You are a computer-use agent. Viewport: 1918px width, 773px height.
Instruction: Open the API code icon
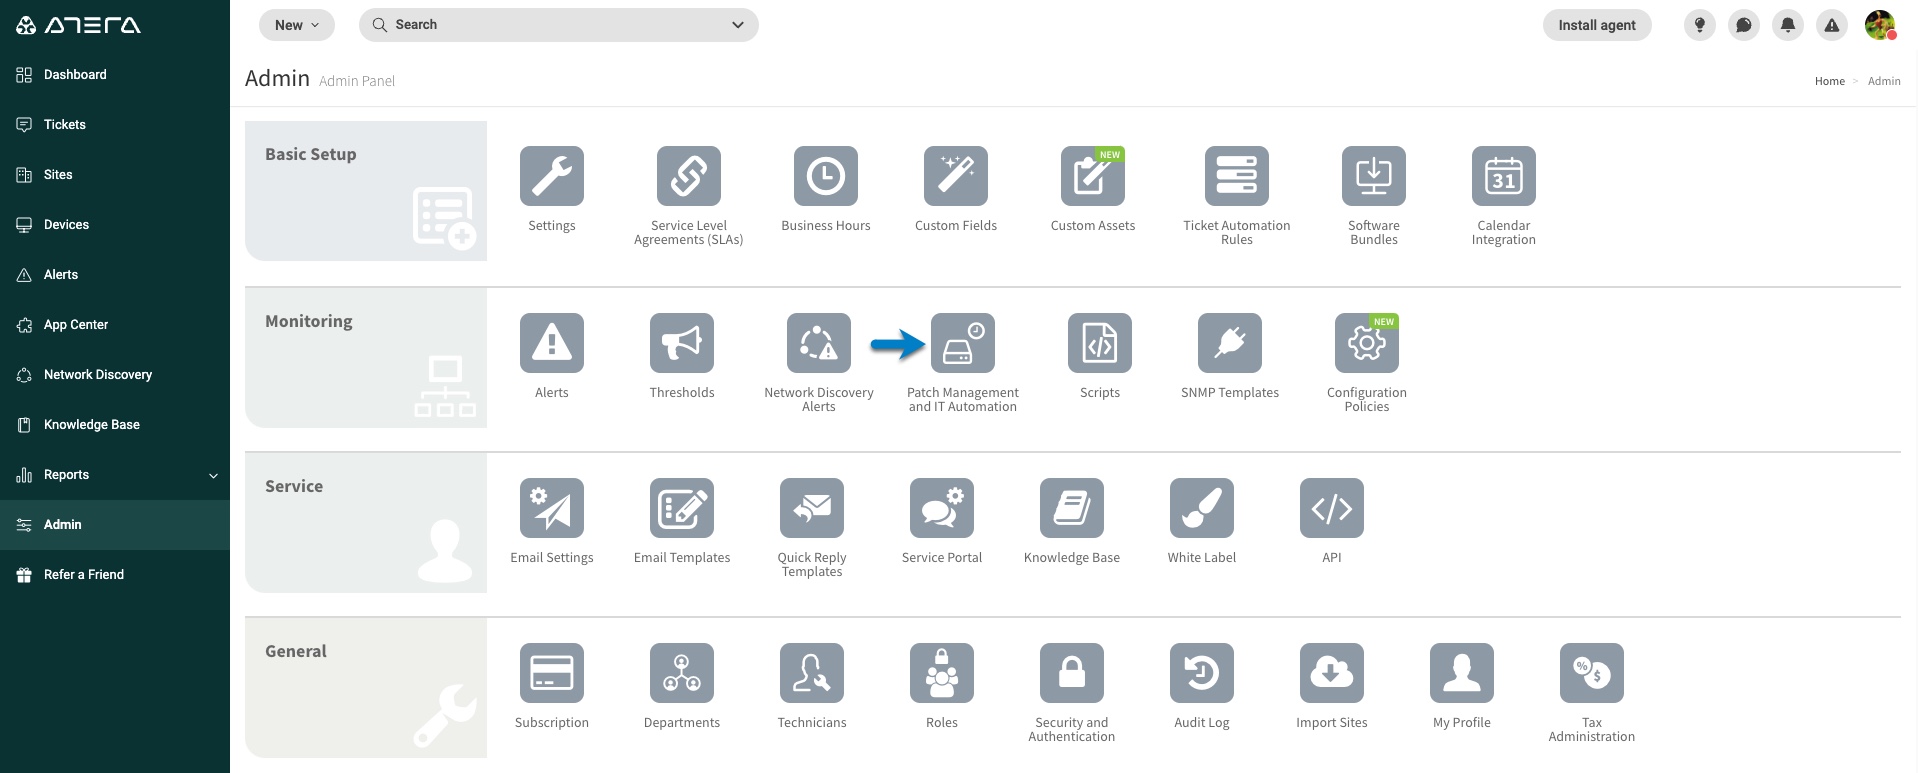point(1332,508)
